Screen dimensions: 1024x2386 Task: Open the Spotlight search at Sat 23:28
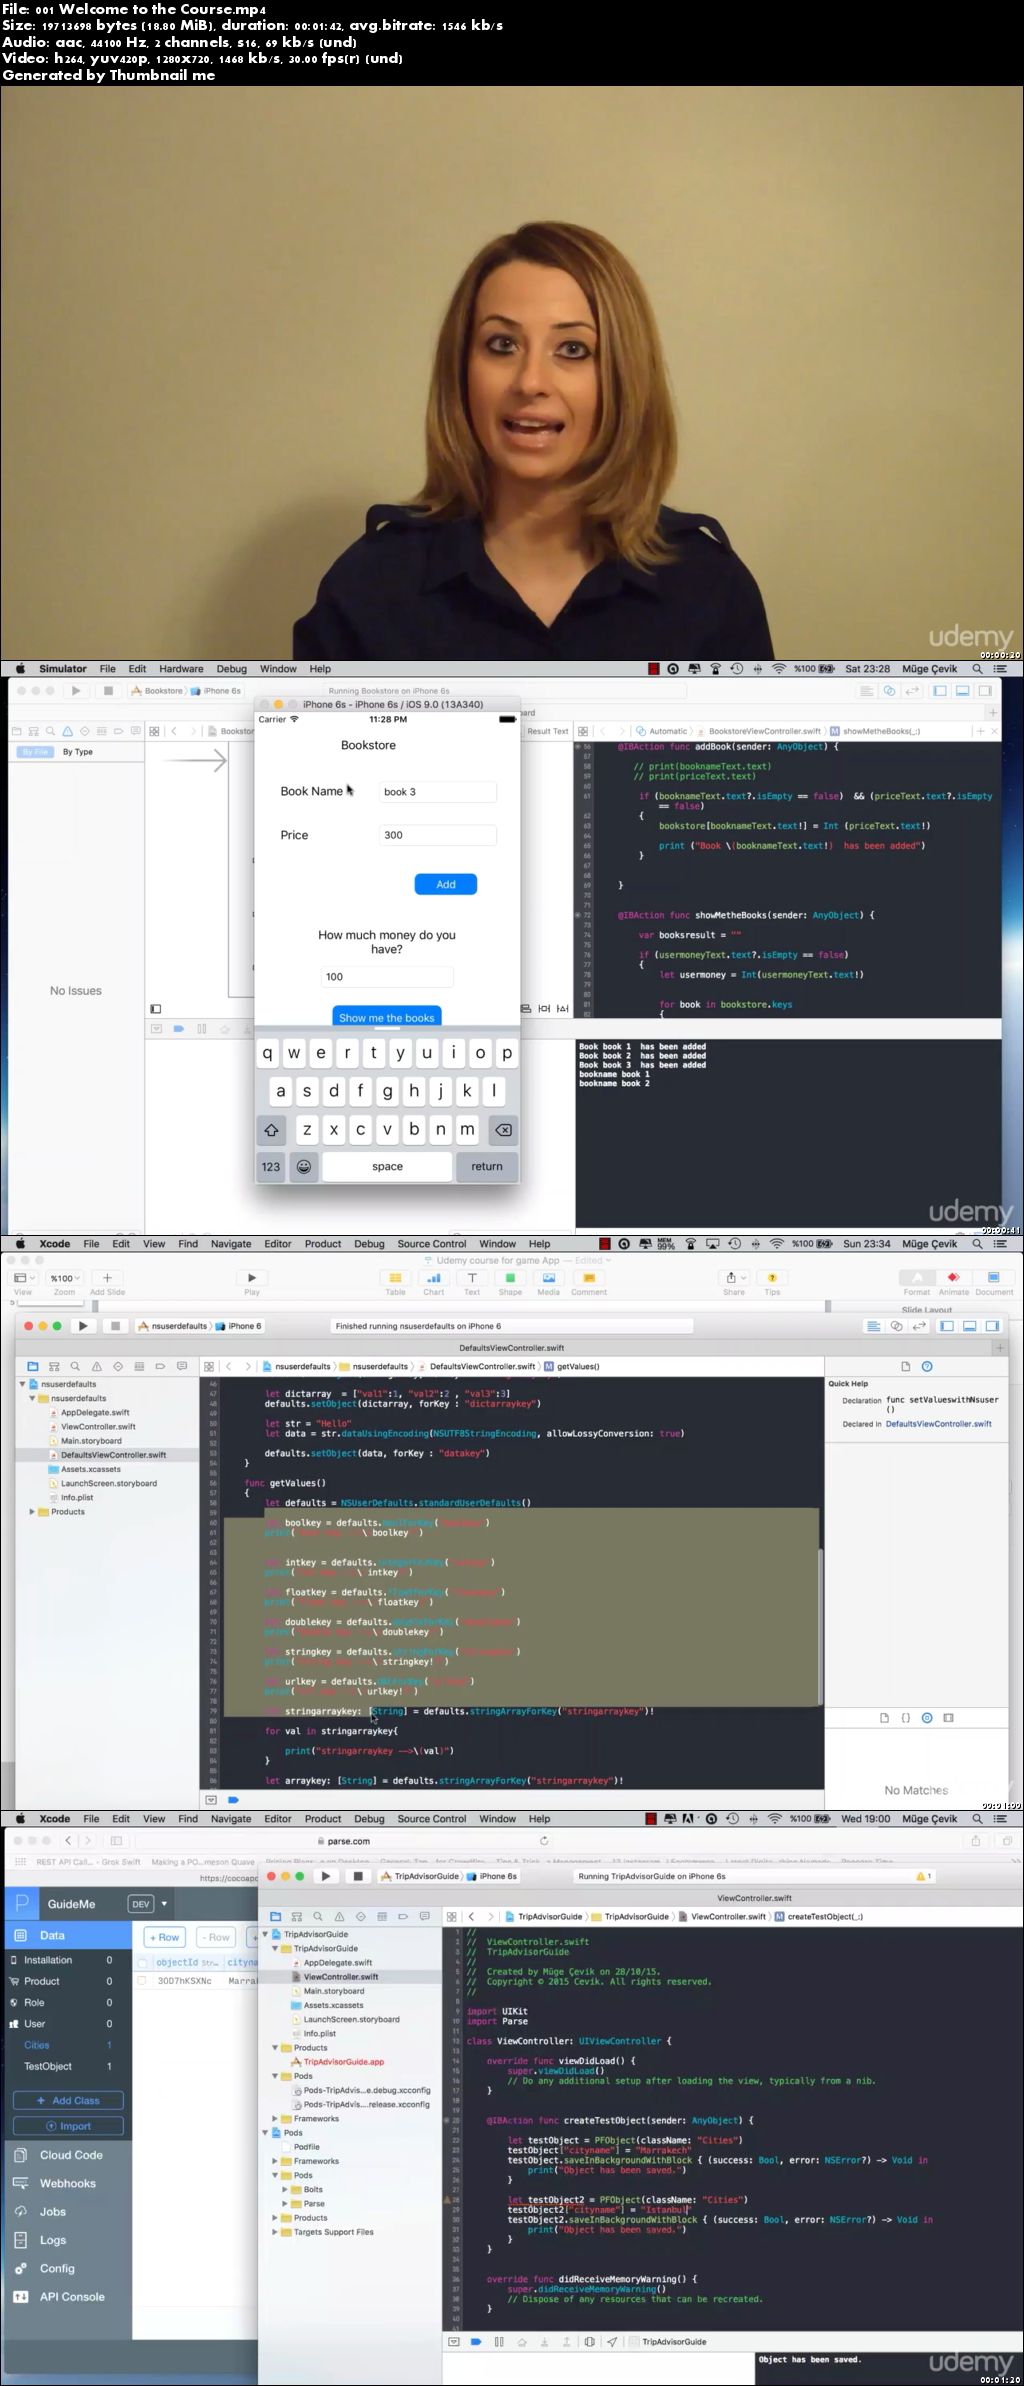(x=977, y=669)
